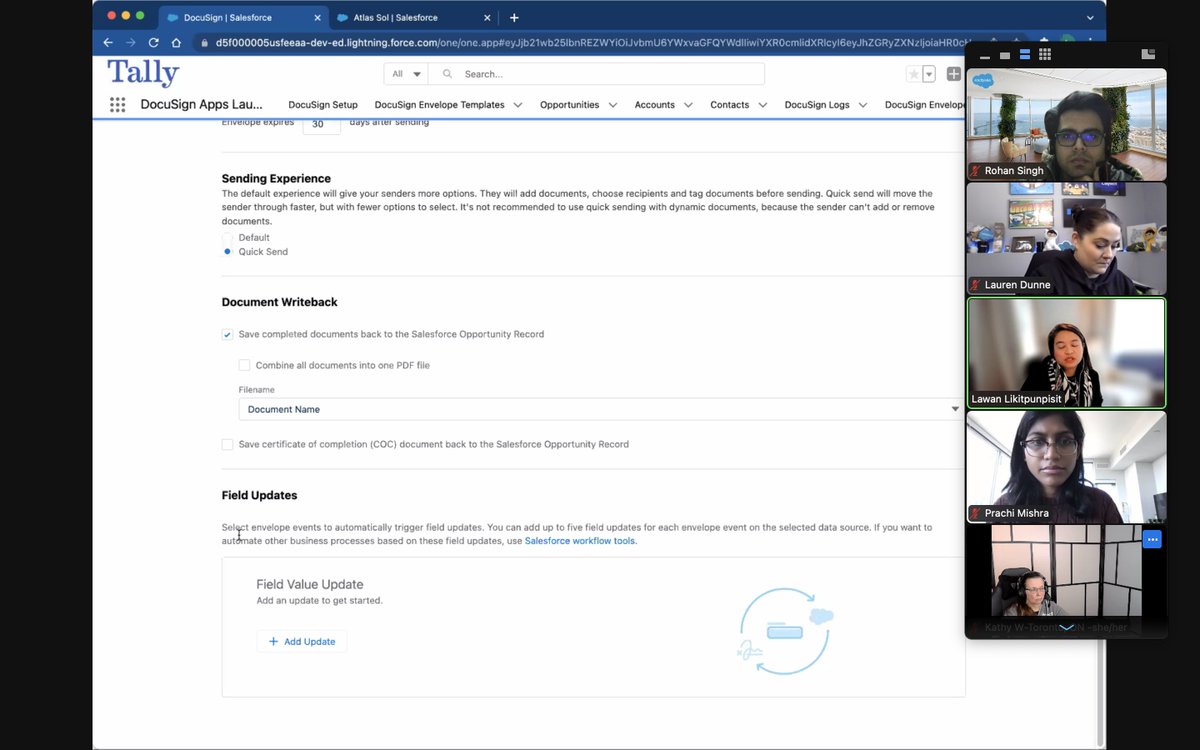This screenshot has width=1200, height=750.
Task: Go to the browser home icon
Action: point(176,43)
